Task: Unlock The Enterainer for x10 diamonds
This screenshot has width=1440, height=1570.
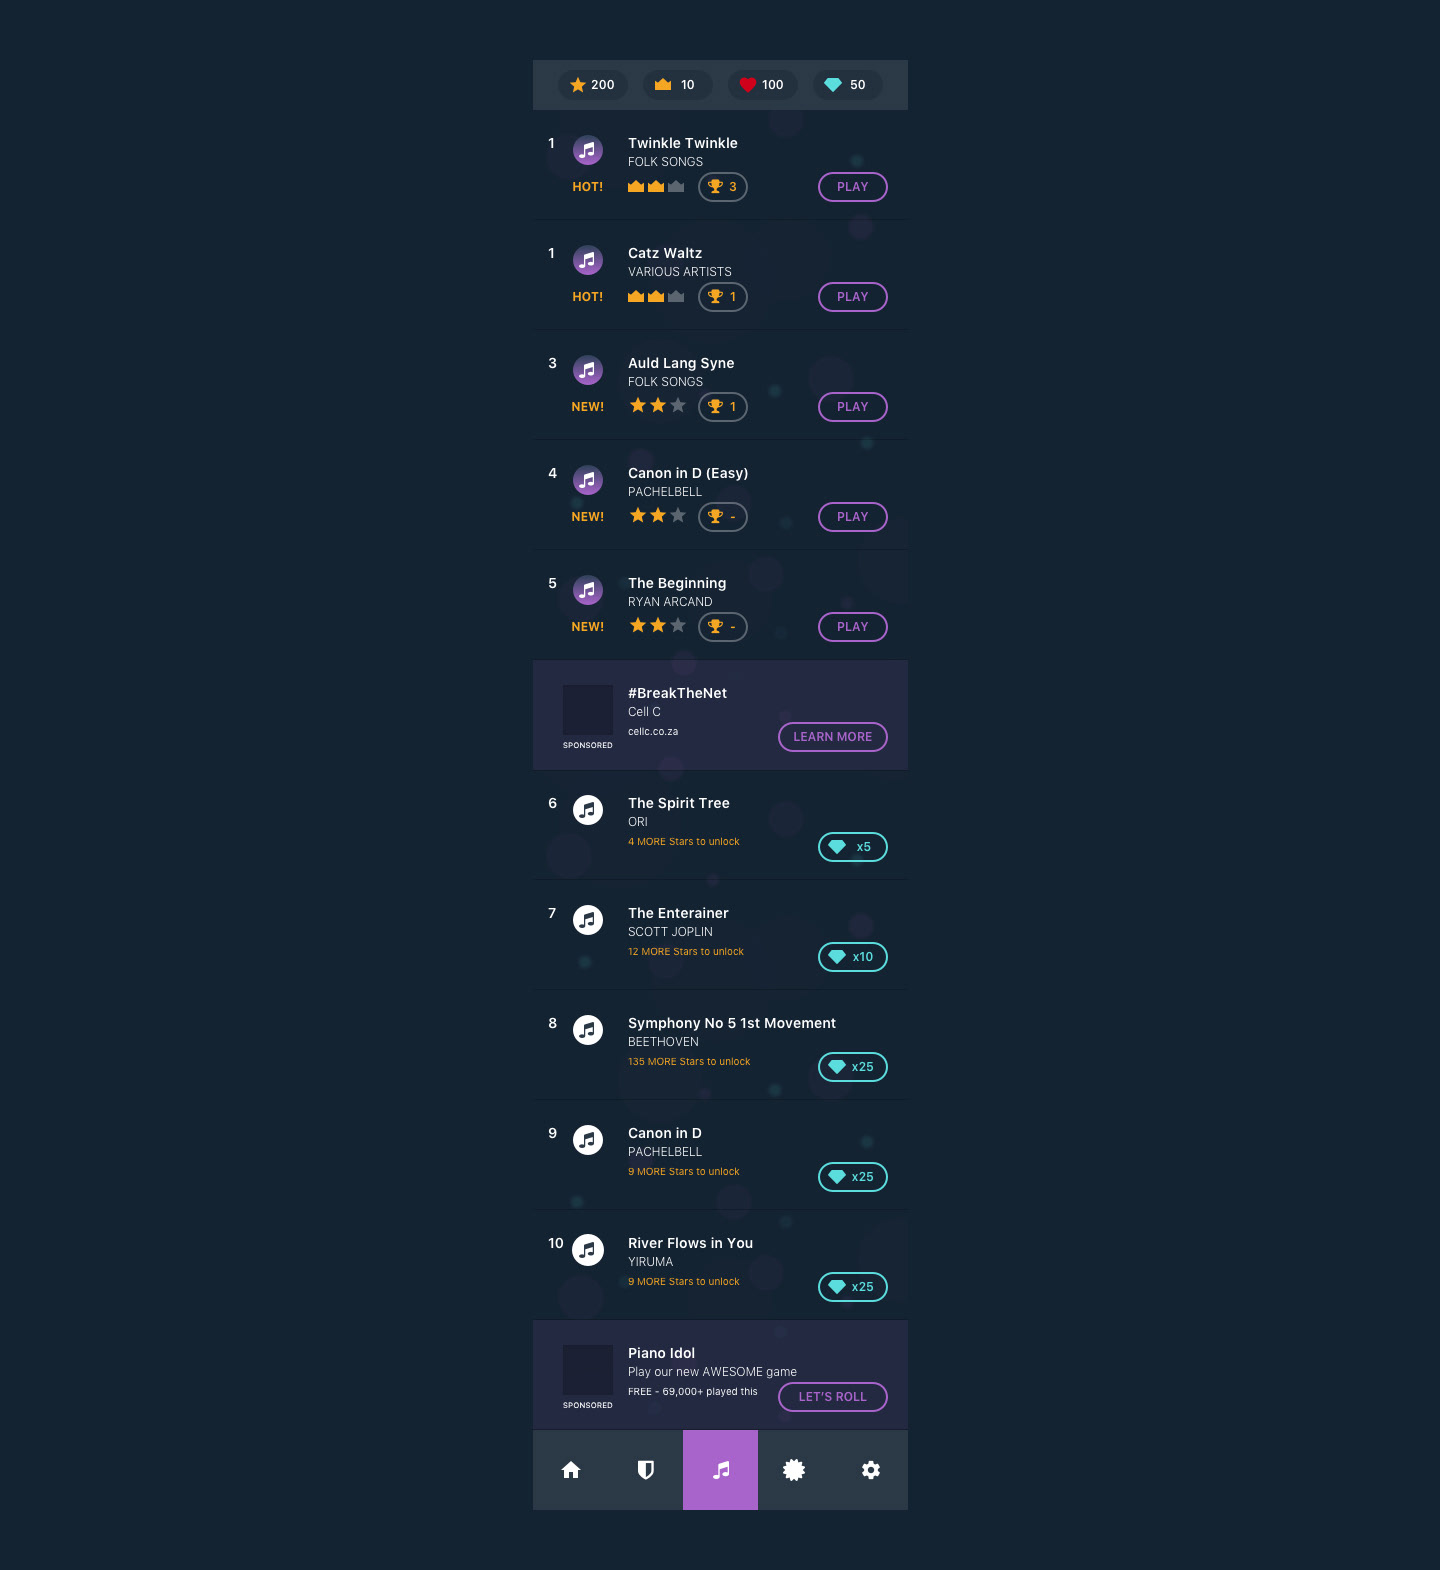Action: (x=853, y=957)
